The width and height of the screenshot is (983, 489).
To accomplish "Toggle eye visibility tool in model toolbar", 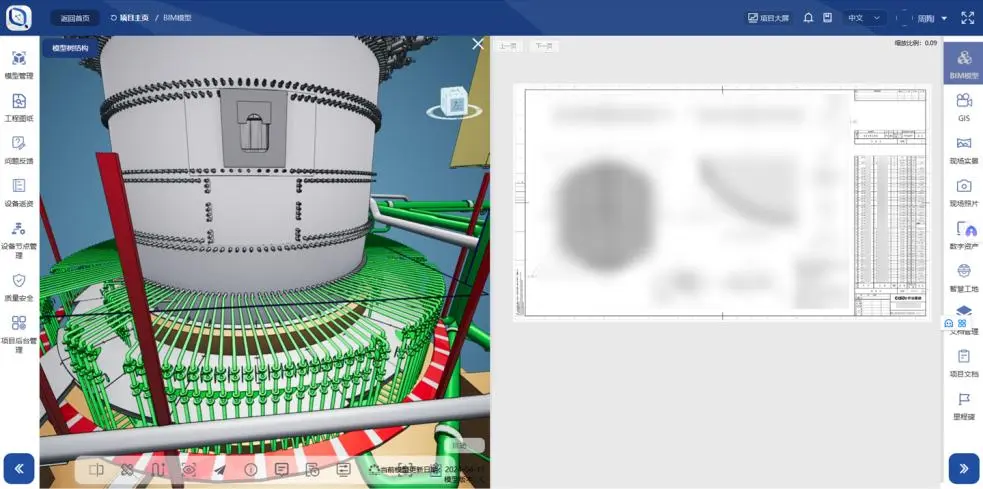I will coord(189,469).
